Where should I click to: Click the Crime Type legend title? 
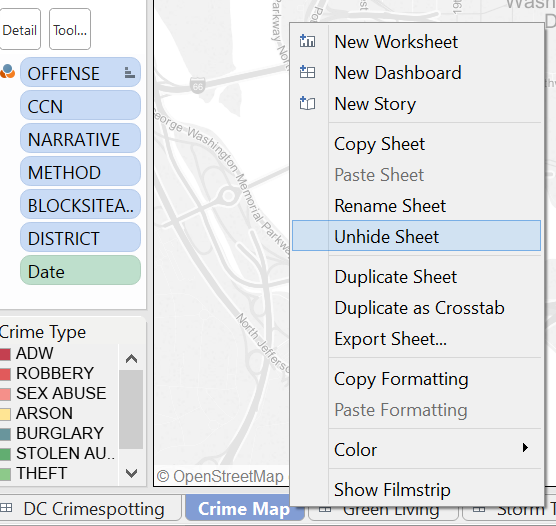pos(43,333)
